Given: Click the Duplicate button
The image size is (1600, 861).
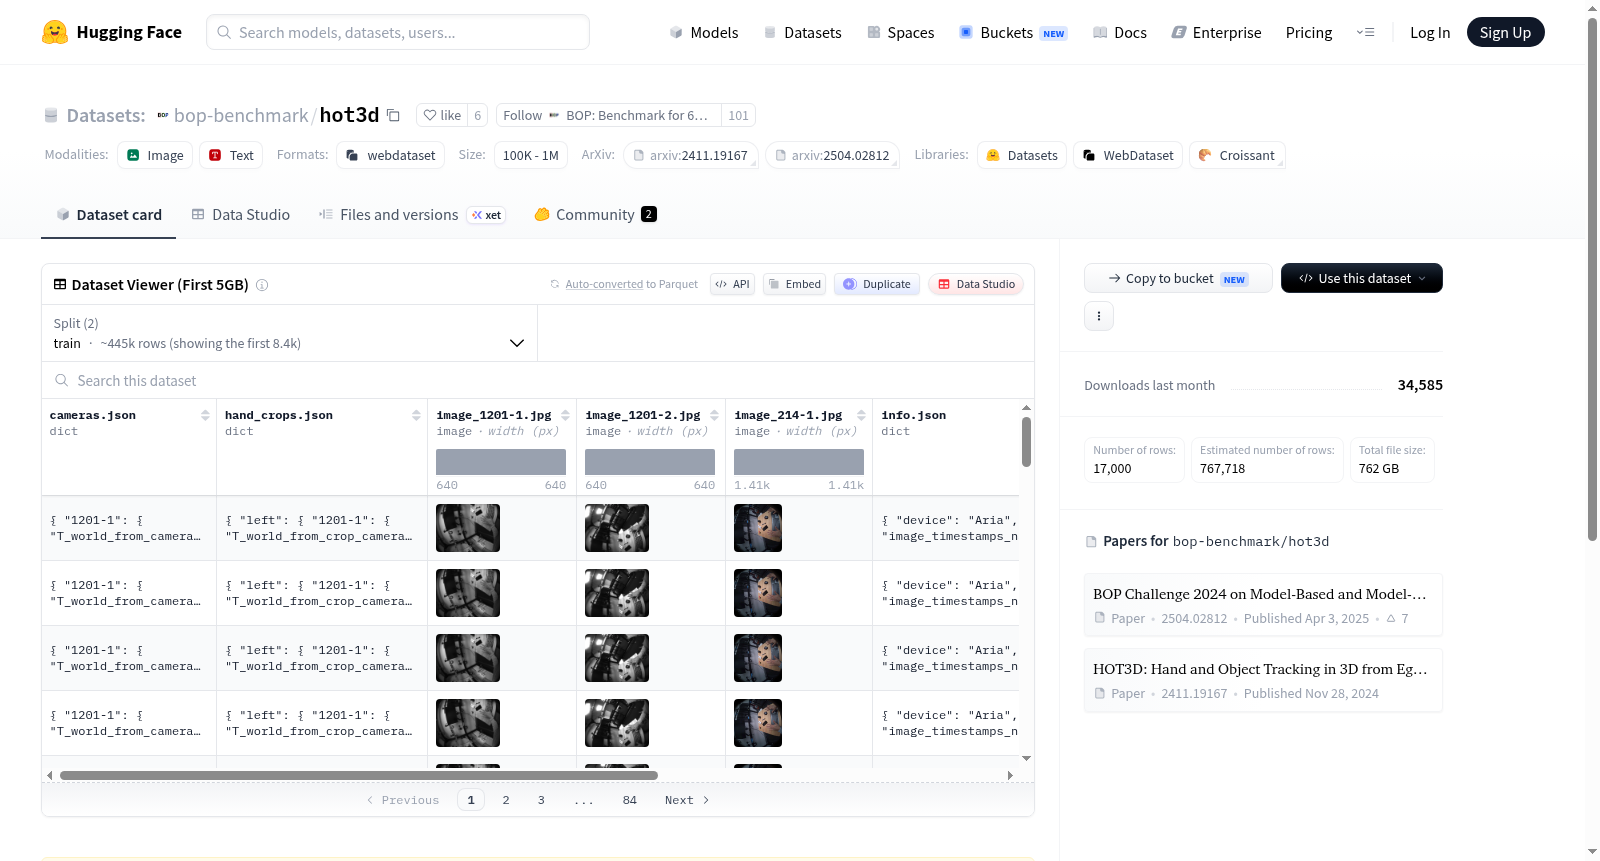Looking at the screenshot, I should pyautogui.click(x=877, y=284).
